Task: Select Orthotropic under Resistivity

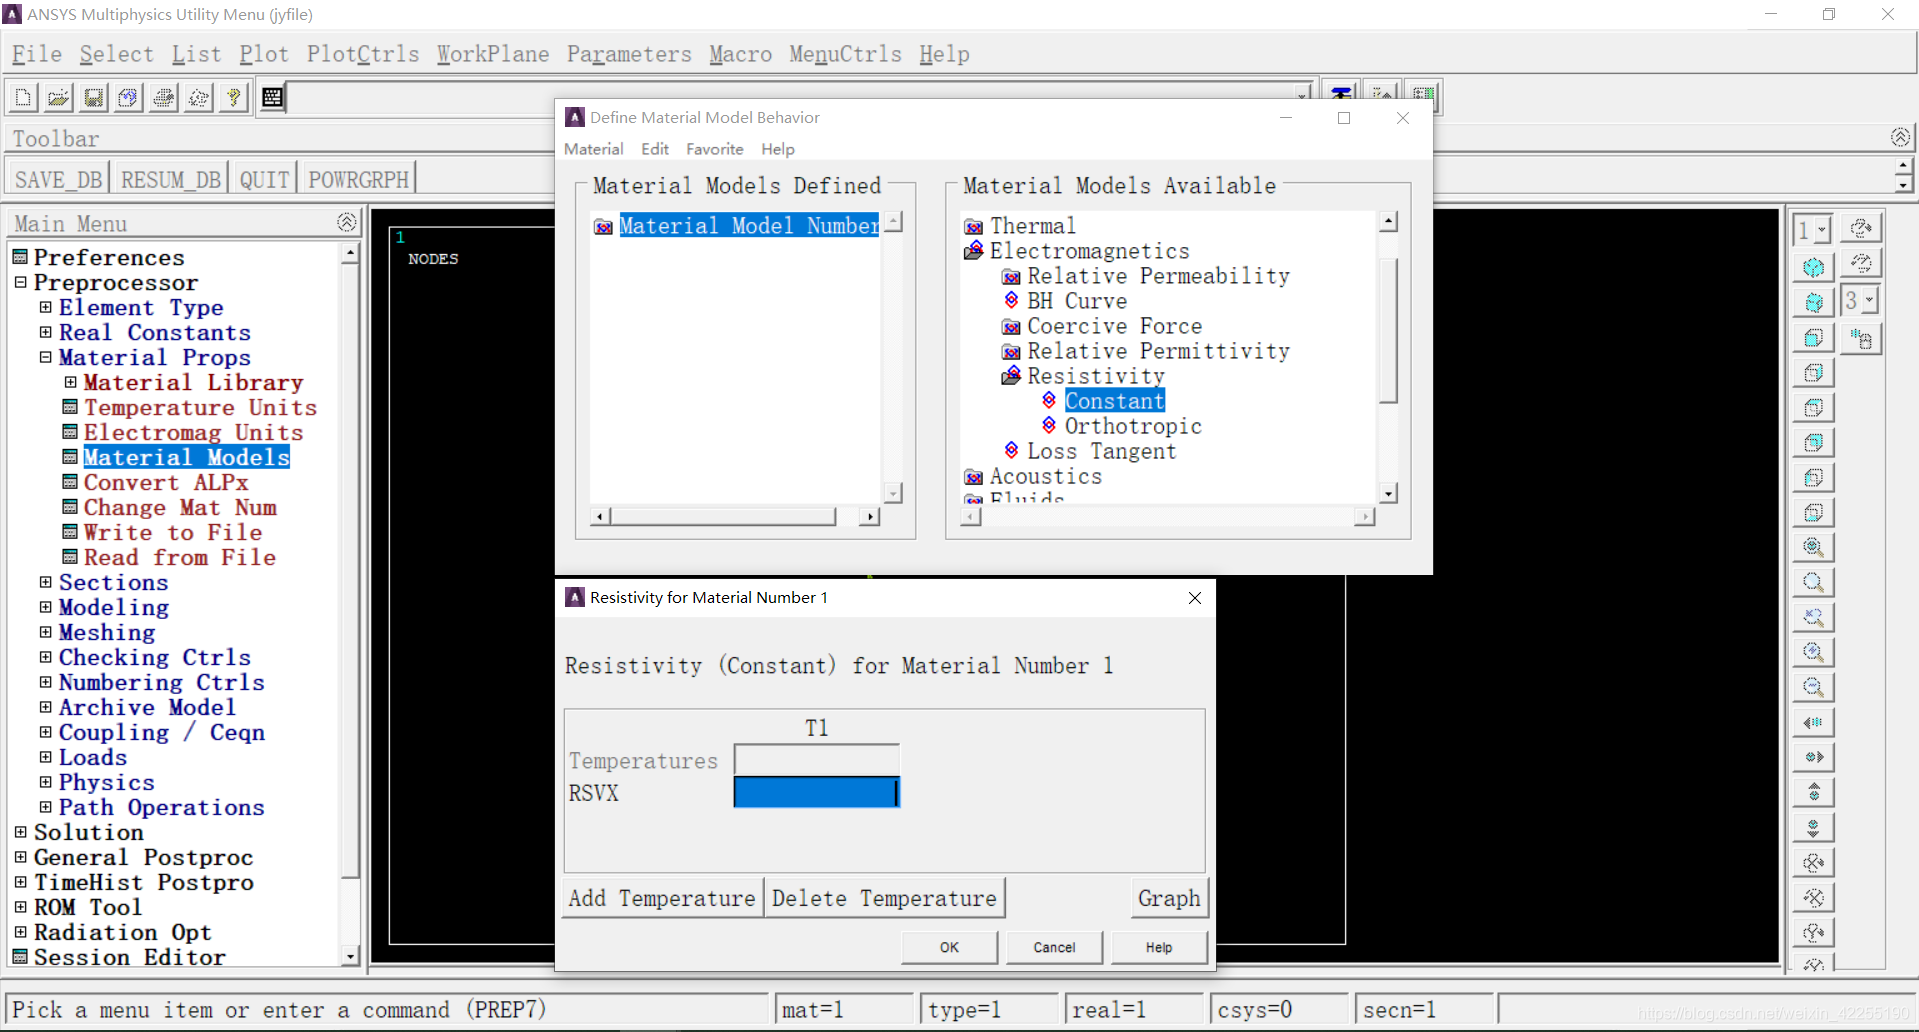Action: click(x=1132, y=426)
